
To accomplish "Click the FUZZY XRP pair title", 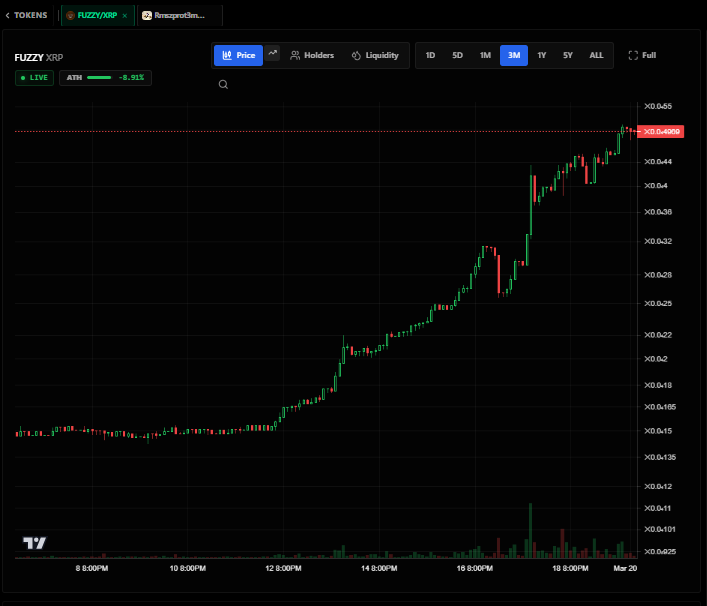I will pos(39,58).
